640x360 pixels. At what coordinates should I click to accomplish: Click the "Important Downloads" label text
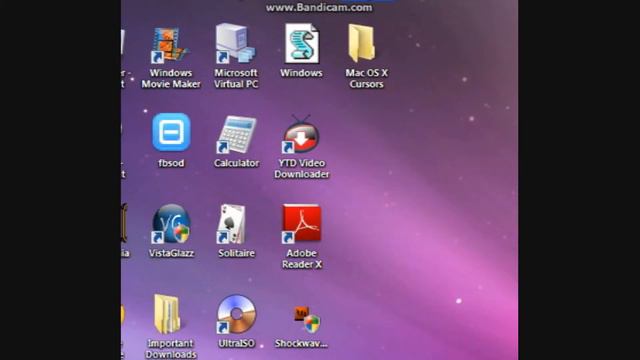[171, 349]
